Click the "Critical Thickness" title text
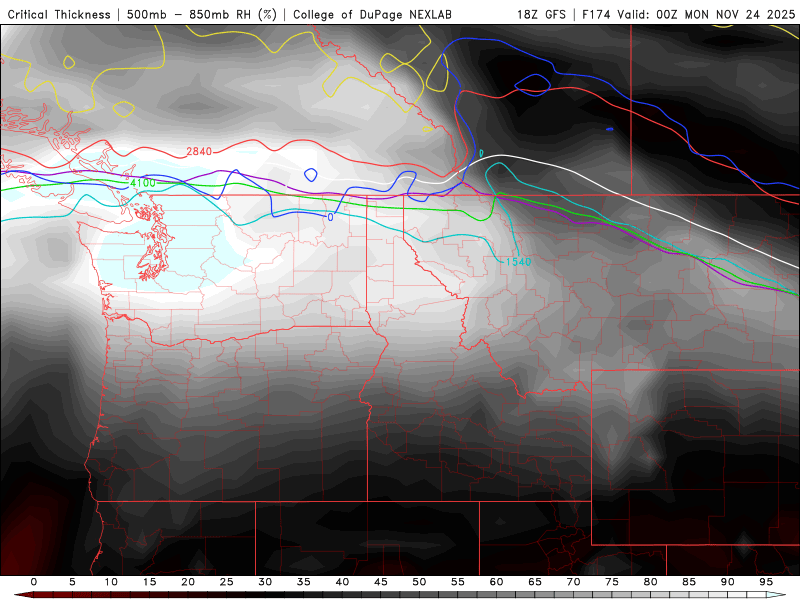This screenshot has height=600, width=800. pyautogui.click(x=59, y=14)
